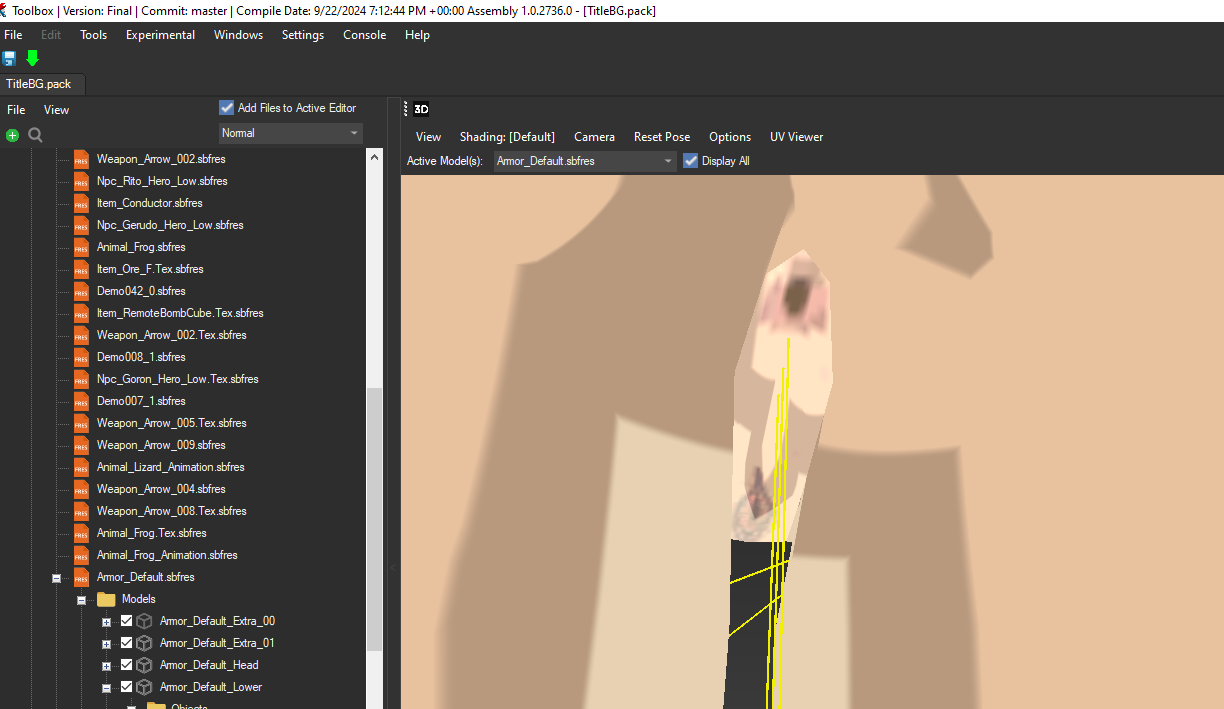The height and width of the screenshot is (709, 1224).
Task: Open the Windows menu
Action: click(x=238, y=35)
